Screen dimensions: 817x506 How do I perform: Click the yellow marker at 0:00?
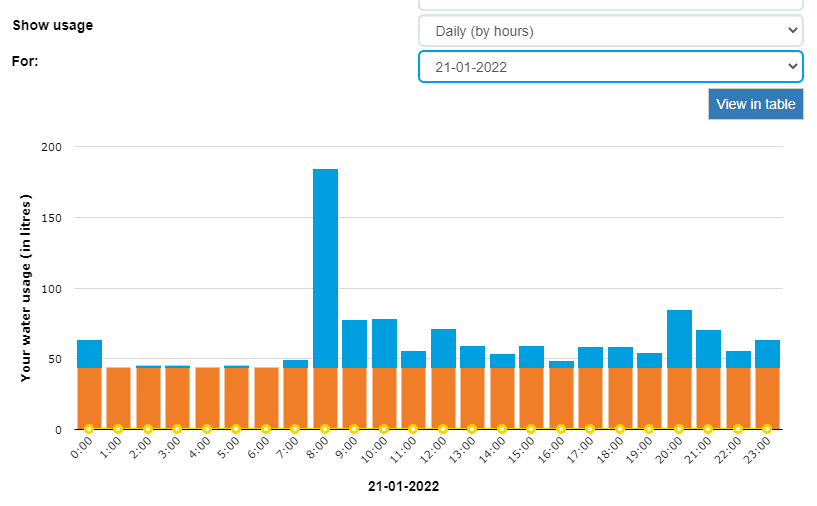click(x=89, y=429)
